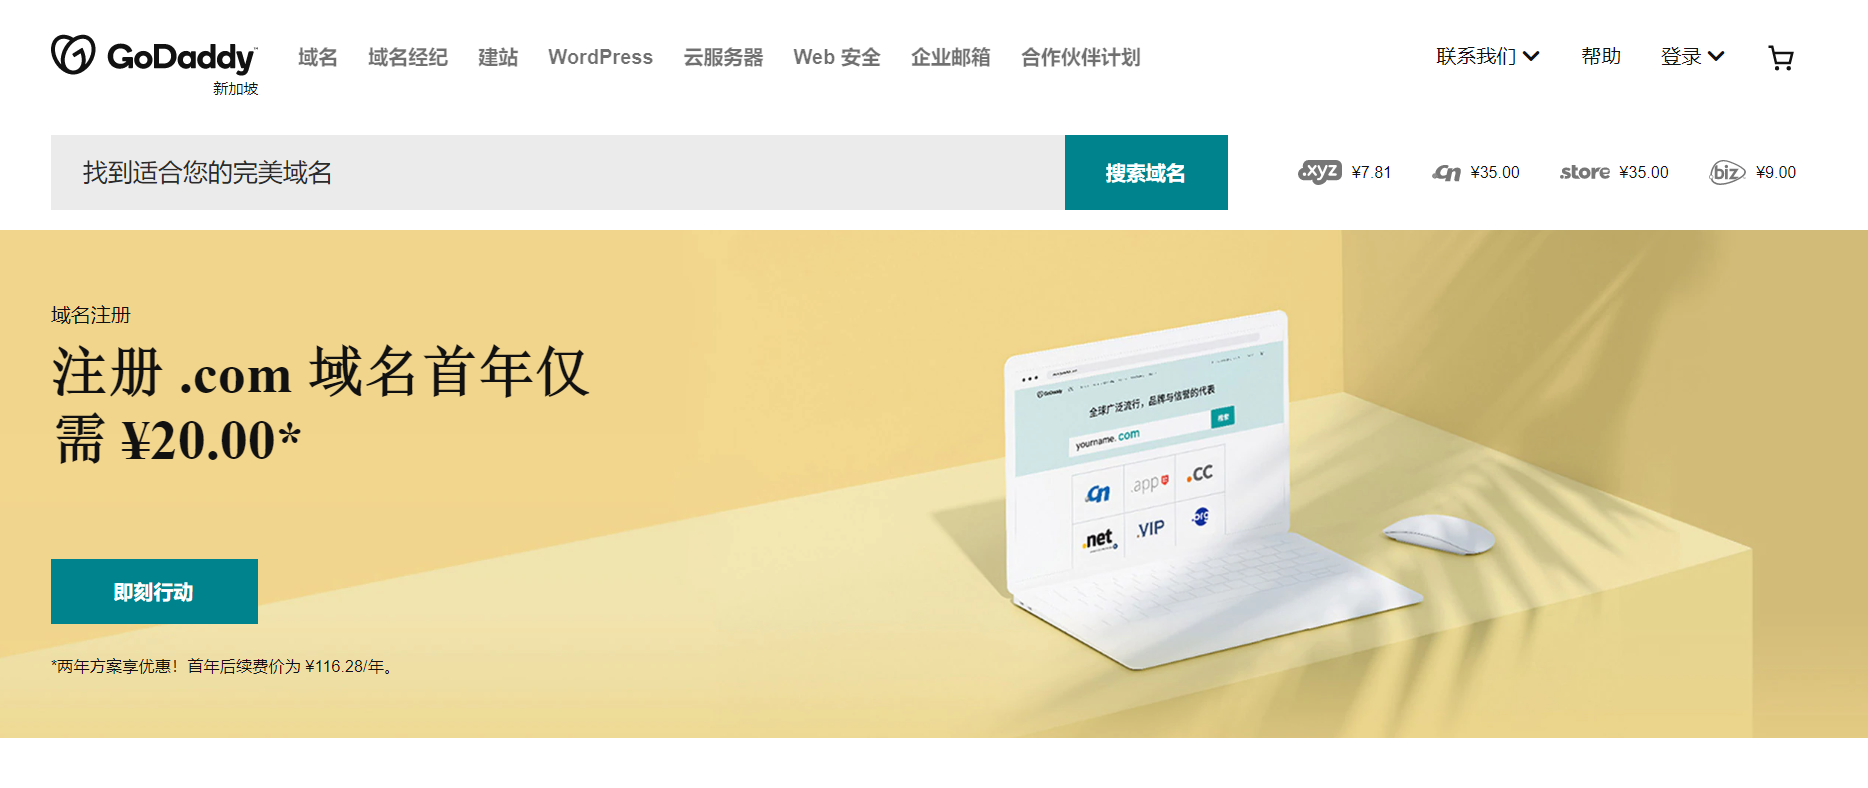Expand the 联系我们 dropdown

1487,57
